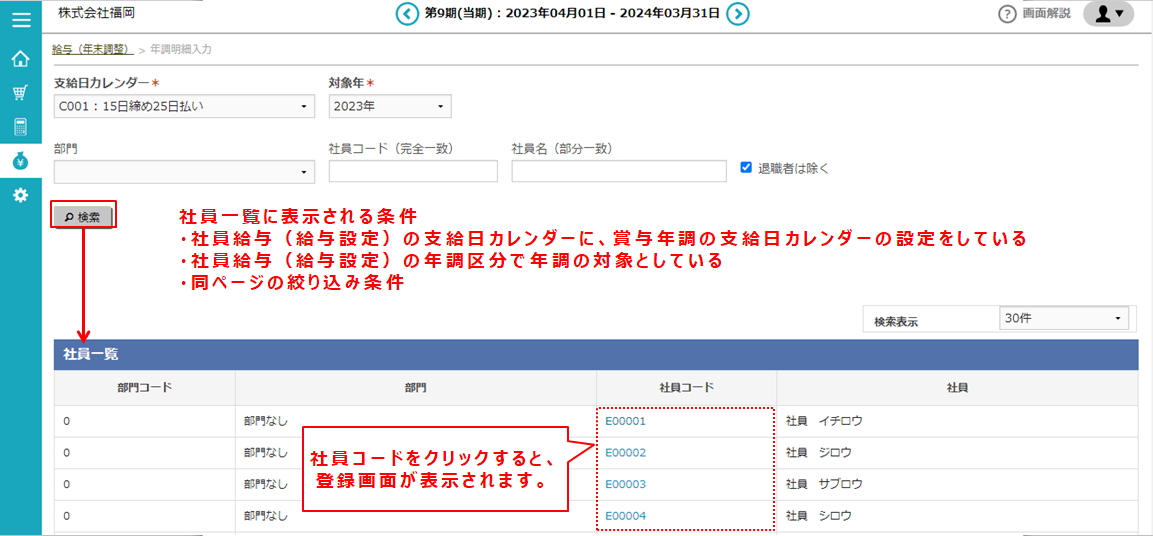Image resolution: width=1153 pixels, height=536 pixels.
Task: Click the 部門コード column header
Action: [144, 387]
